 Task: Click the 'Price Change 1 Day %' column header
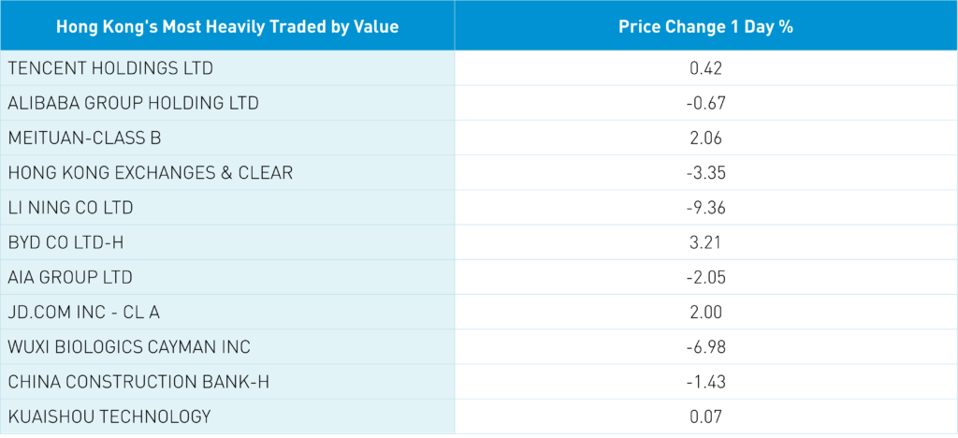(x=705, y=26)
